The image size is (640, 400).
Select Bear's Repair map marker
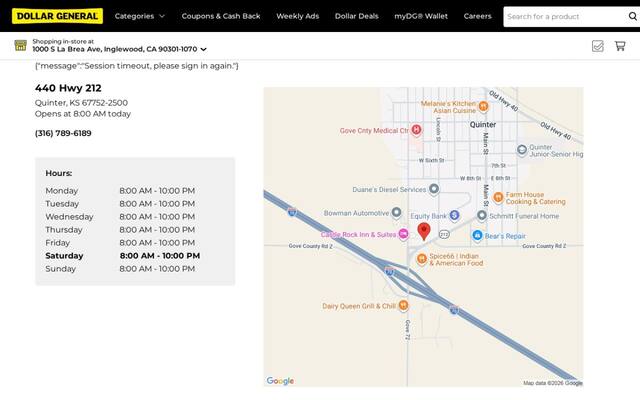point(477,236)
